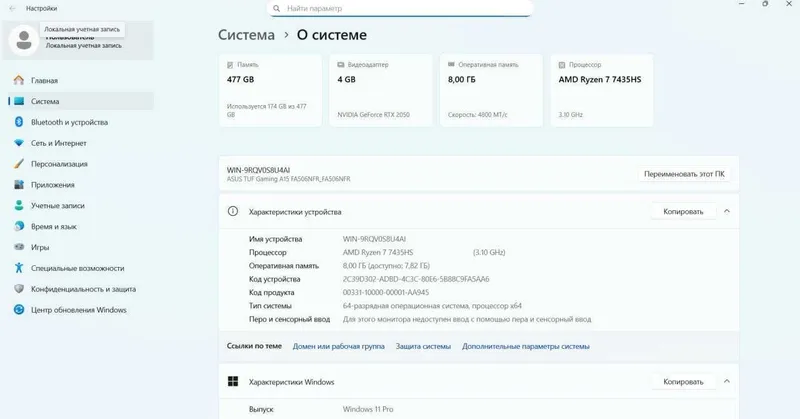The image size is (800, 419).
Task: Open Дополнительные параметры системы link
Action: (x=526, y=346)
